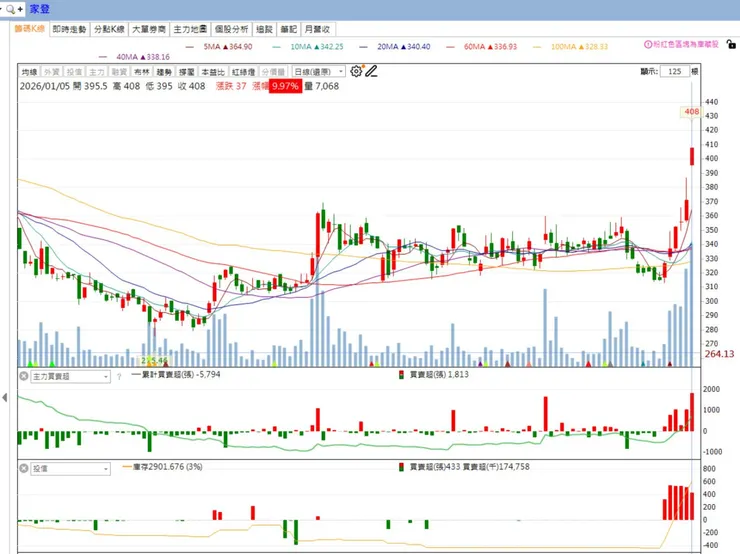Click the pink 粉紅色區塊 notice text
The width and height of the screenshot is (740, 554).
(x=686, y=44)
